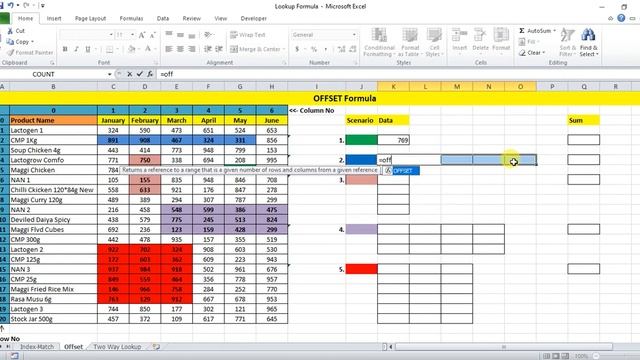Click the Developer ribbon tab

[x=253, y=18]
